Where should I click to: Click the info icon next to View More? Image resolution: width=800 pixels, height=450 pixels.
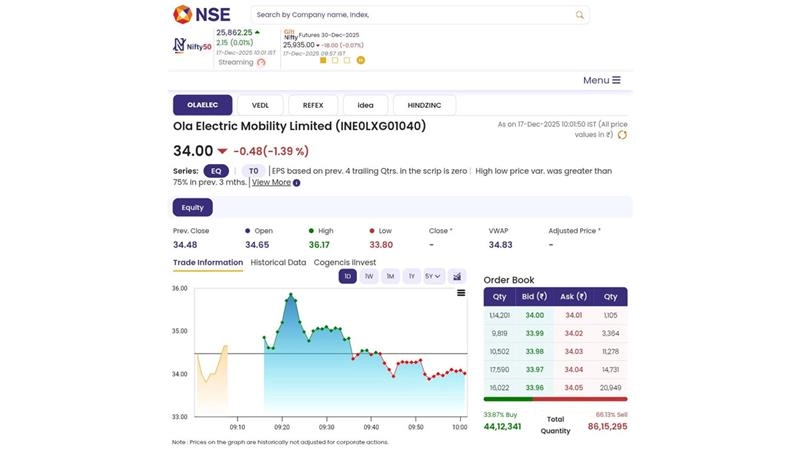point(297,183)
